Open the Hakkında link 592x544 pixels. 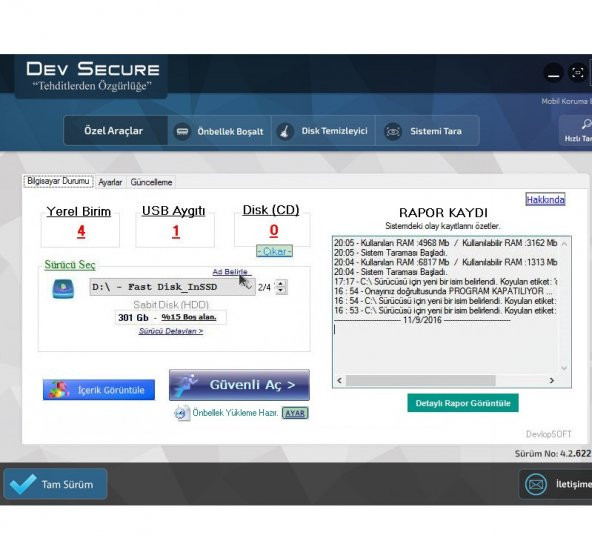545,200
